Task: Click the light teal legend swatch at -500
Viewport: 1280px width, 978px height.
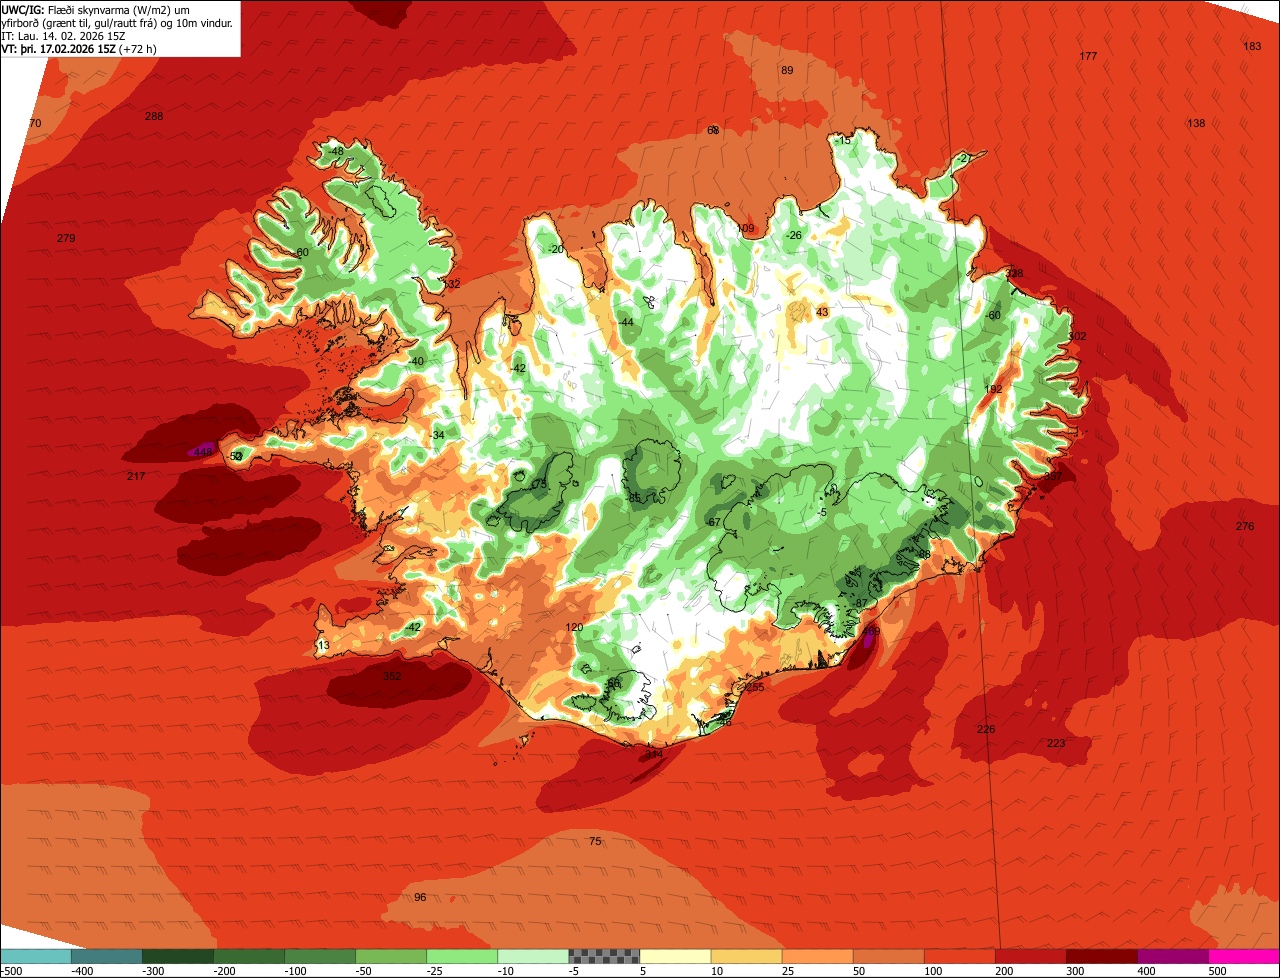Action: [36, 956]
